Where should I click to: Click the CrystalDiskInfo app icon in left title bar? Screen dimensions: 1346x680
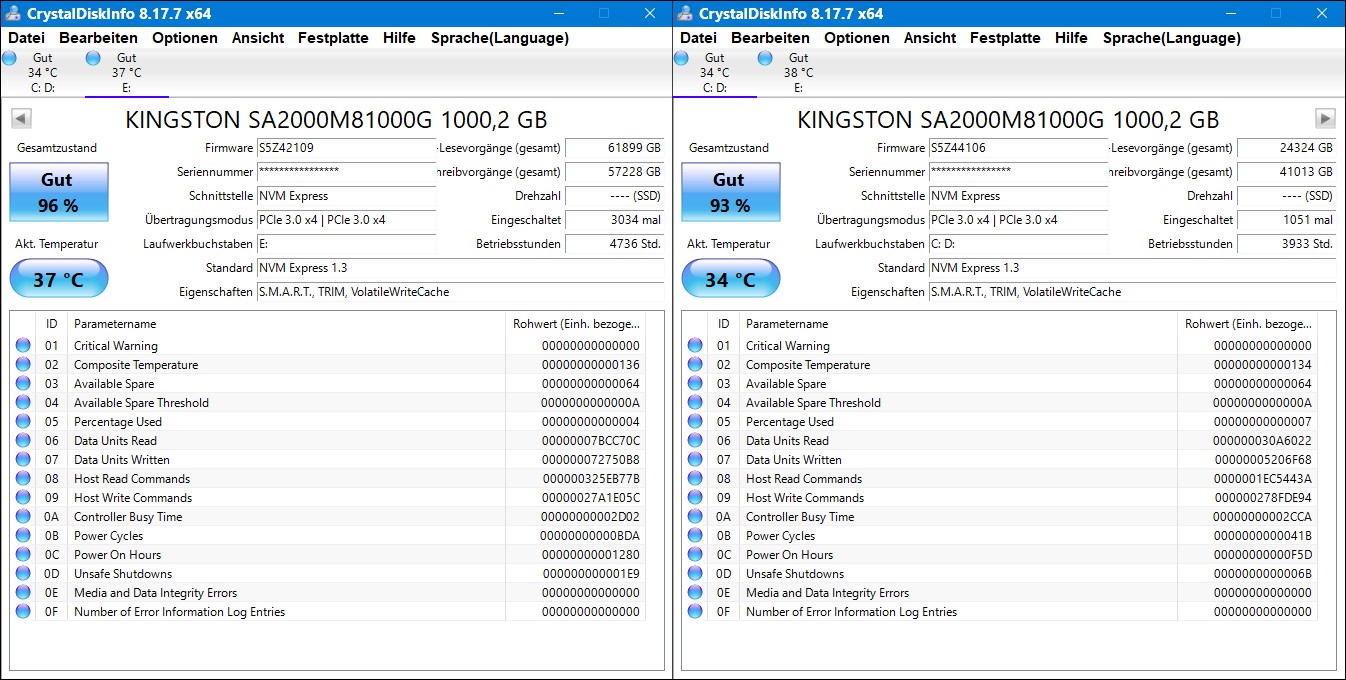click(13, 13)
